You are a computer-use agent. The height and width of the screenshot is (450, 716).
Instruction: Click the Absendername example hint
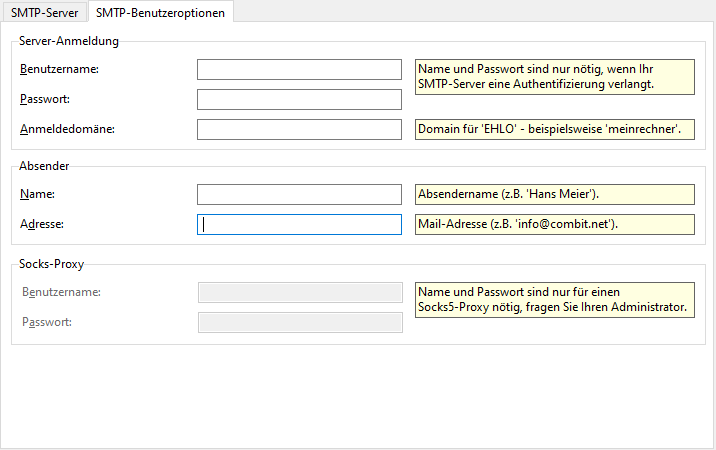(554, 194)
